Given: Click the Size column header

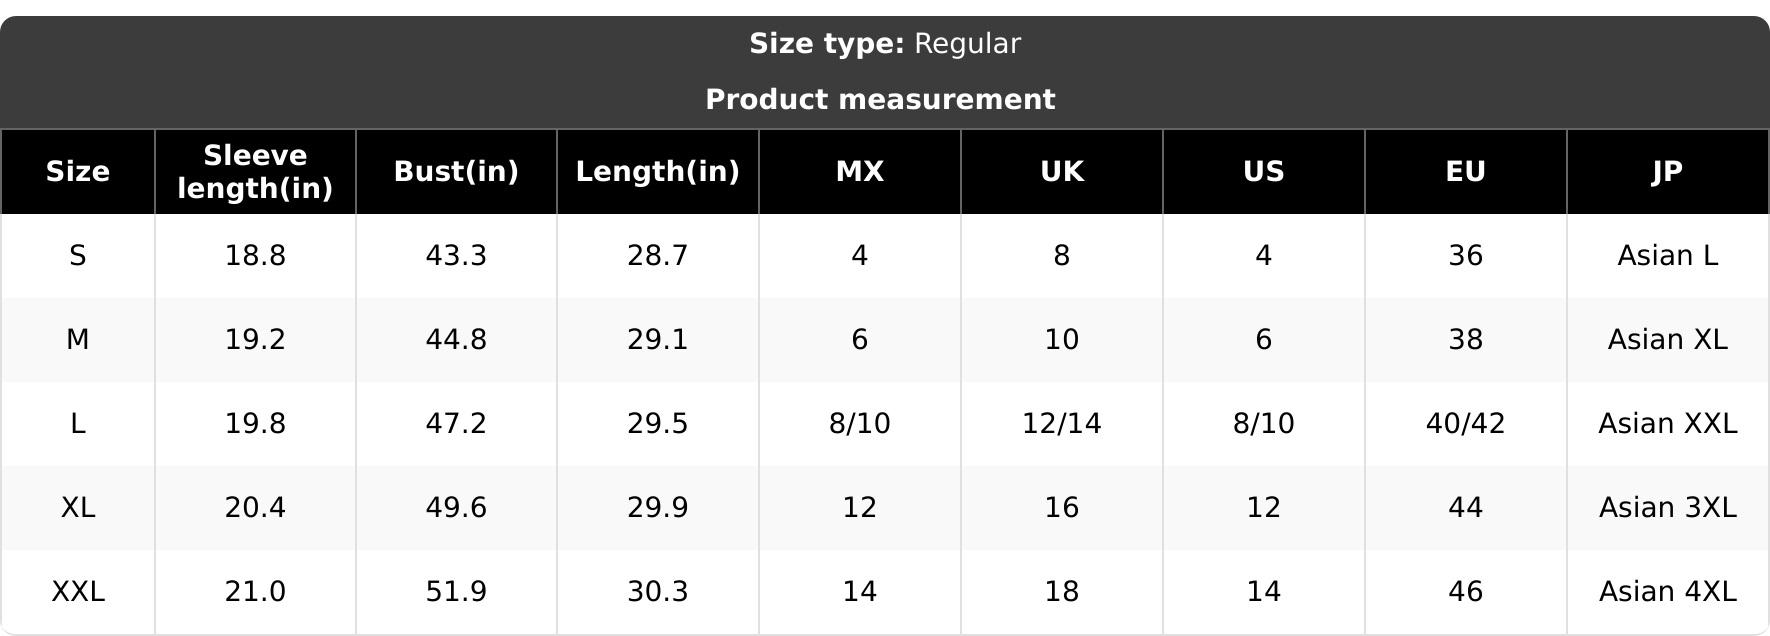Looking at the screenshot, I should click(78, 172).
